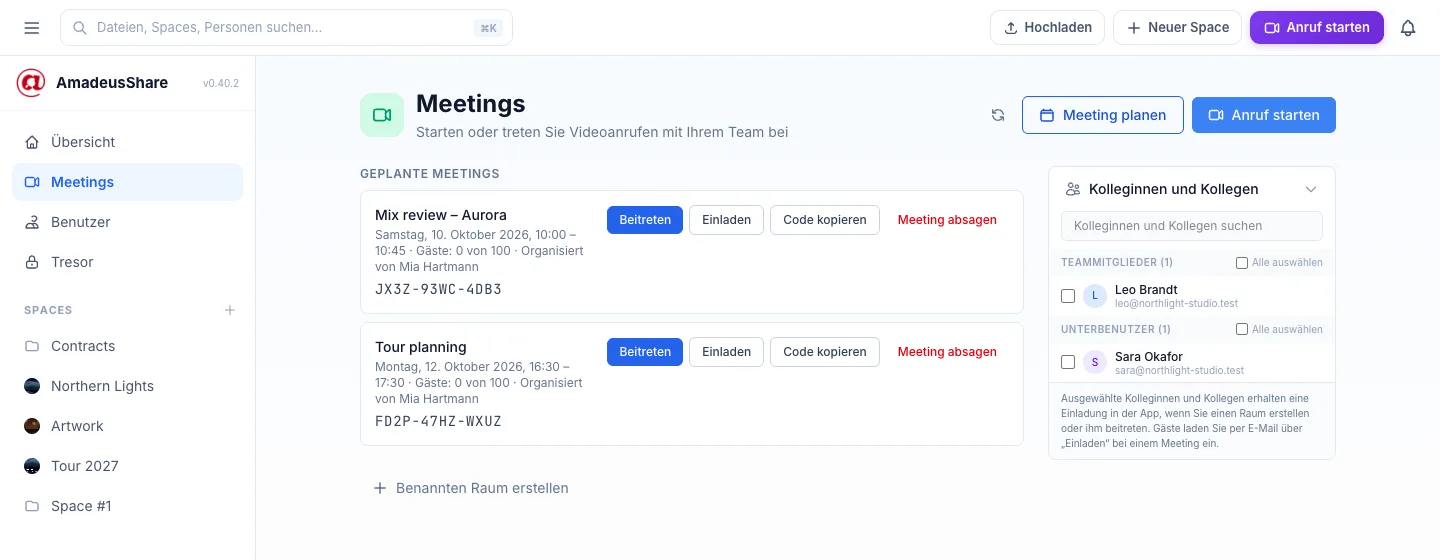Copy code for Mix review – Aurora
Viewport: 1440px width, 560px height.
coord(825,220)
